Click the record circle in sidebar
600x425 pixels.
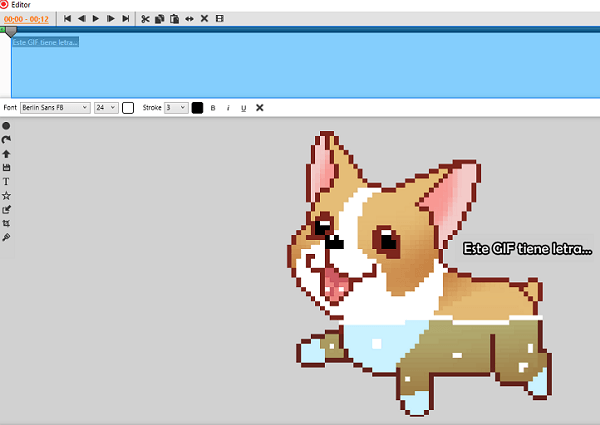(6, 126)
